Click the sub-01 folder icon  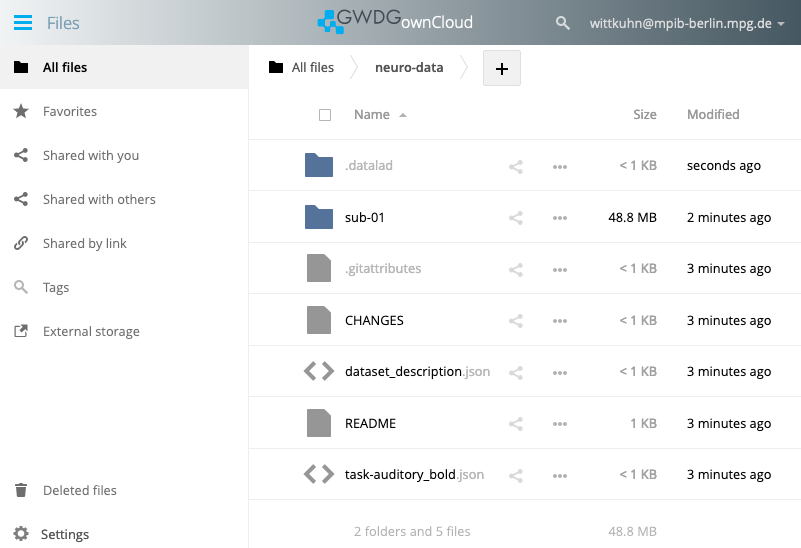(319, 217)
